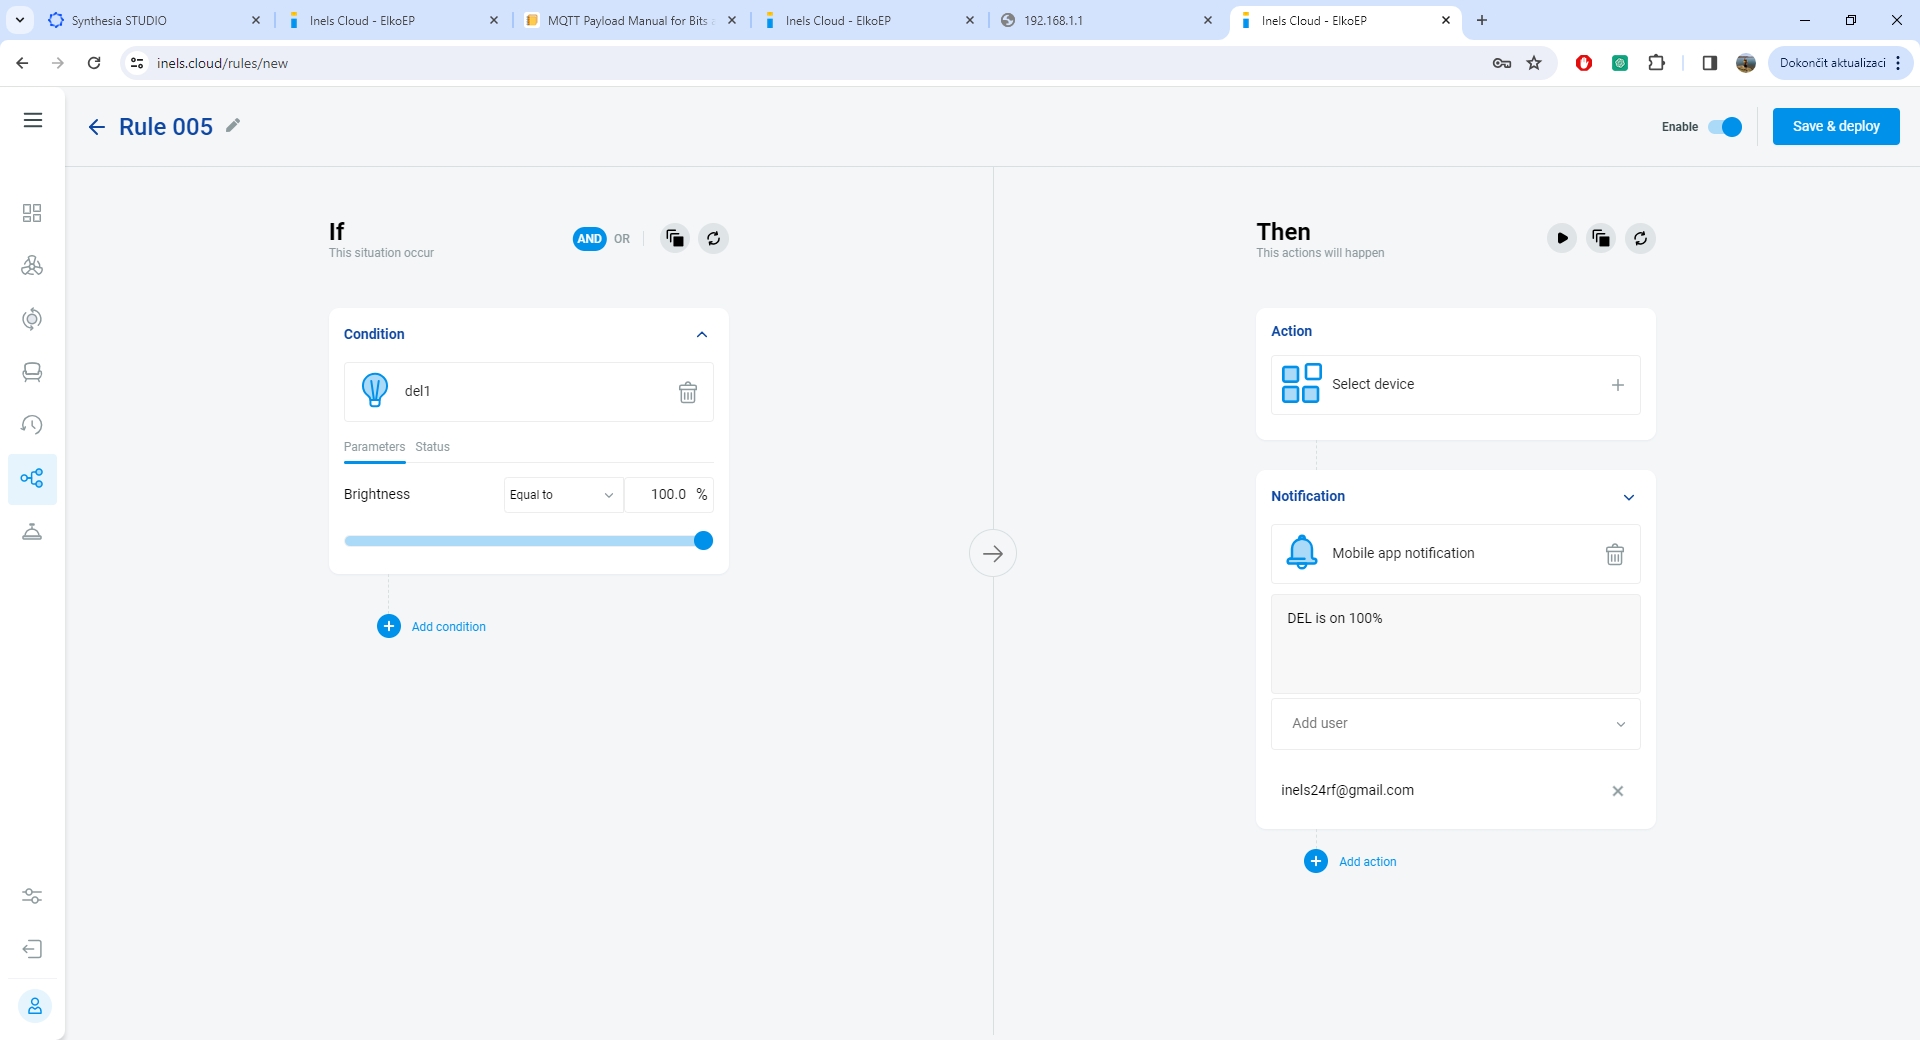Reset the Then actions section
This screenshot has width=1920, height=1040.
(1640, 239)
